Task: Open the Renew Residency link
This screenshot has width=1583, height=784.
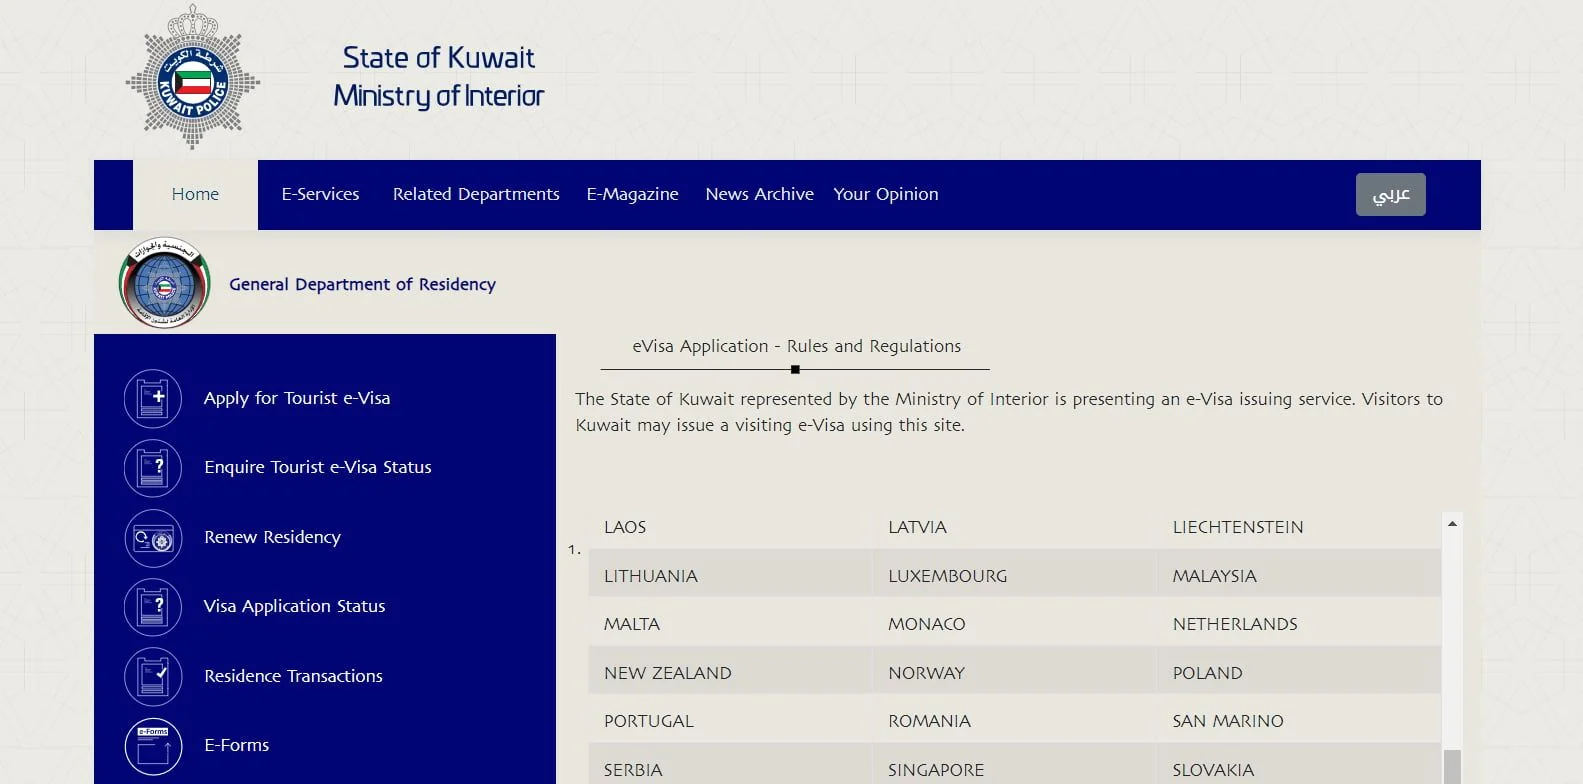Action: tap(272, 537)
